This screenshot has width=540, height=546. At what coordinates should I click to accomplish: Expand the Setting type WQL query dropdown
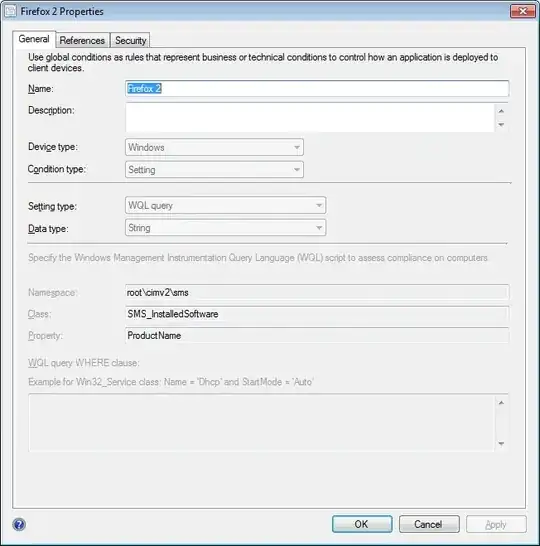click(226, 205)
